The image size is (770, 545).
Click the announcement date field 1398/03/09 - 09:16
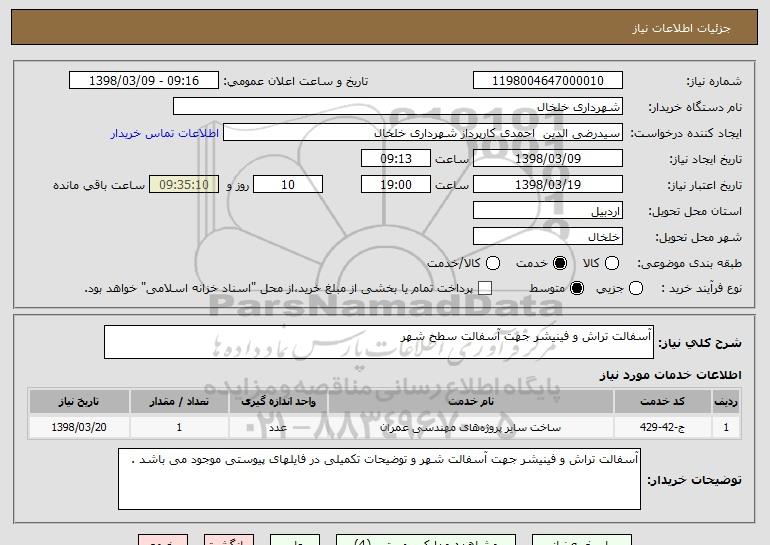[x=144, y=81]
